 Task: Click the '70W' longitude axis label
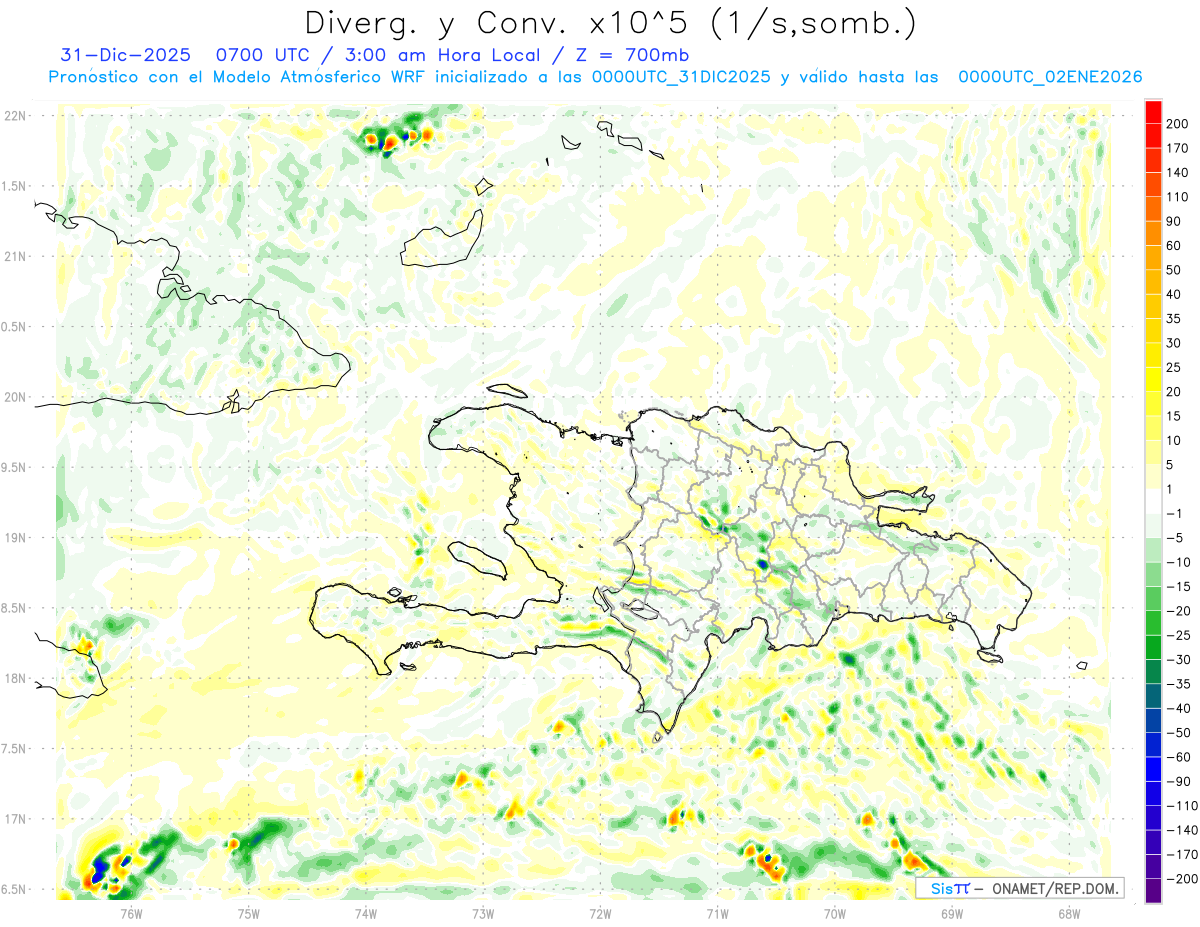click(x=835, y=912)
